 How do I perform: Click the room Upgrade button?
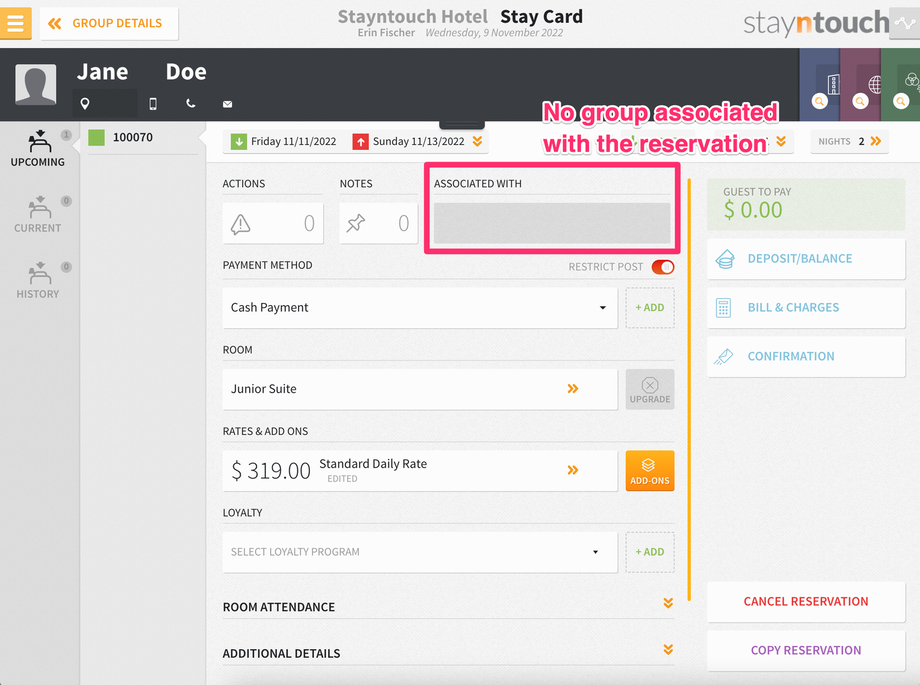tap(650, 389)
